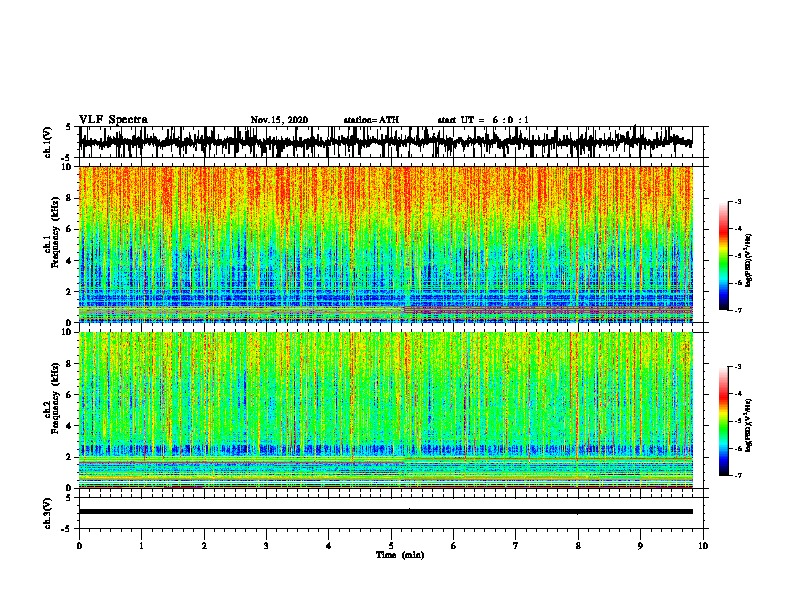Select the "start UT = 6 : 0 : 1" text
The image size is (792, 612).
[483, 120]
